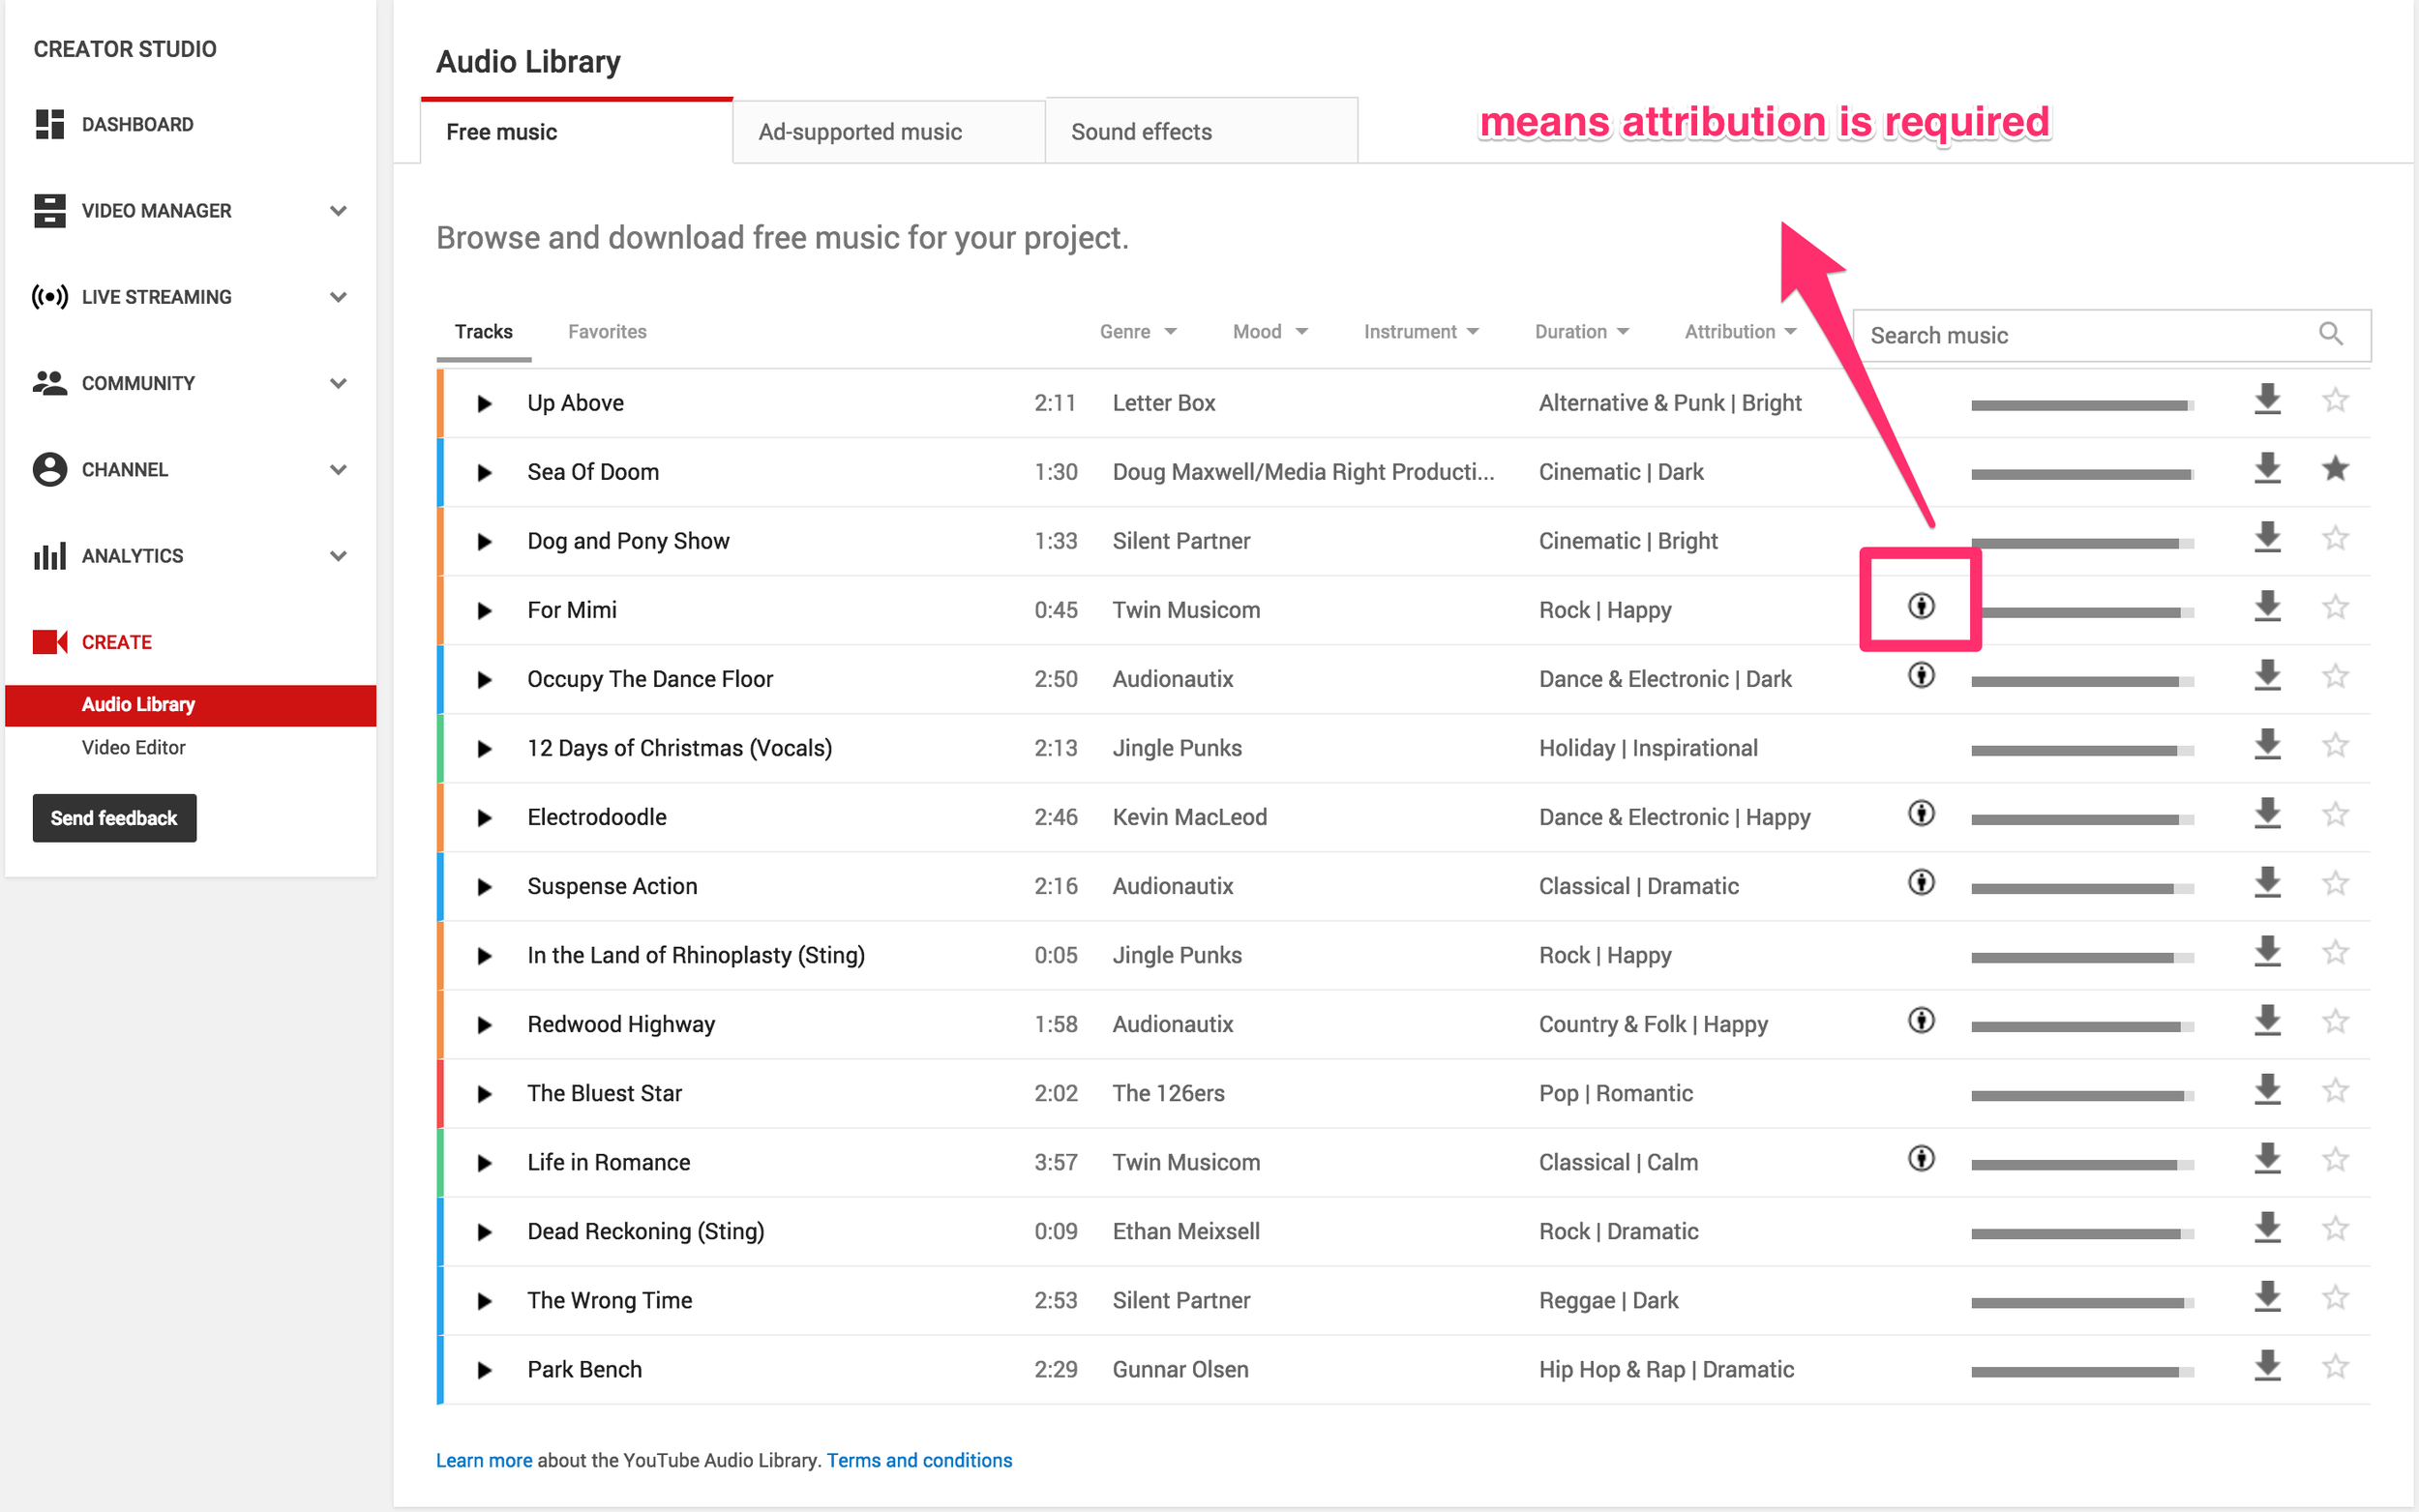The height and width of the screenshot is (1512, 2419).
Task: Focus the Search music field
Action: [x=2110, y=335]
